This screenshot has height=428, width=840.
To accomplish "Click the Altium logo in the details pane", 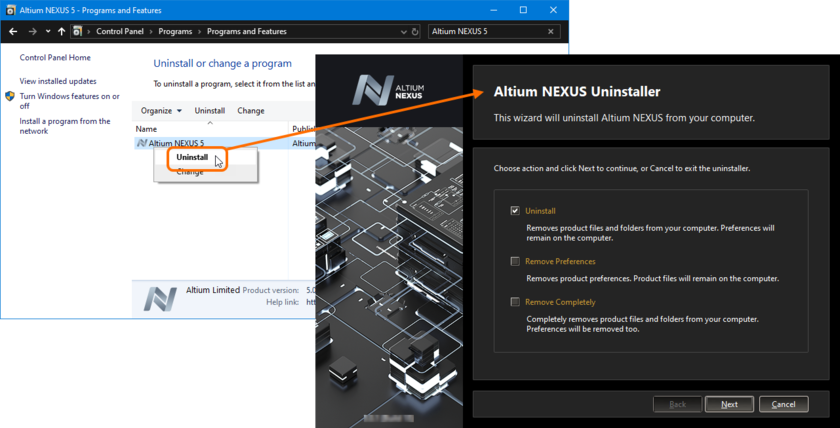I will [x=160, y=299].
